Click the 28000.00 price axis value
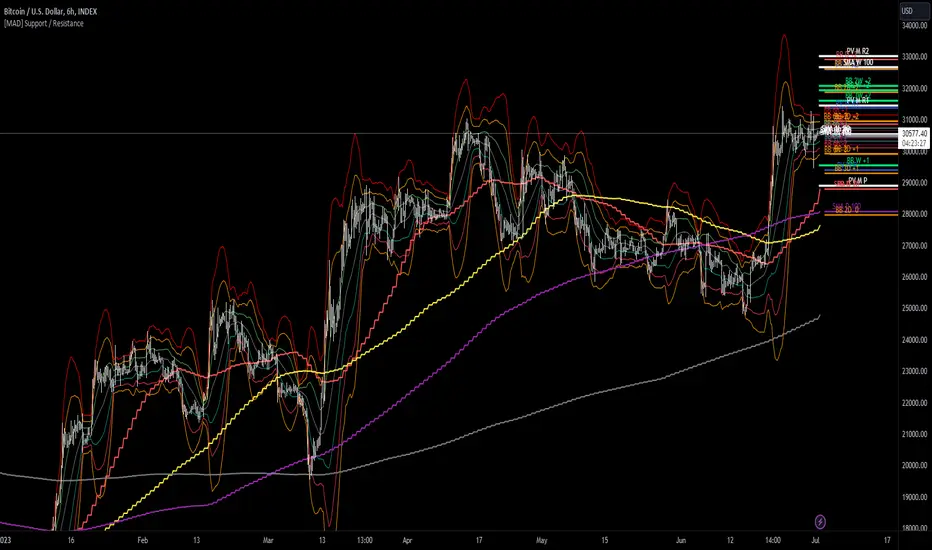Screen dimensions: 932x550 point(914,214)
